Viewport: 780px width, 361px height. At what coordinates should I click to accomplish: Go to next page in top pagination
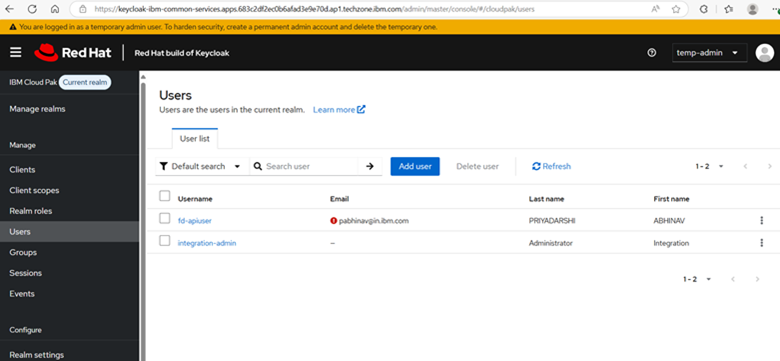pos(770,166)
